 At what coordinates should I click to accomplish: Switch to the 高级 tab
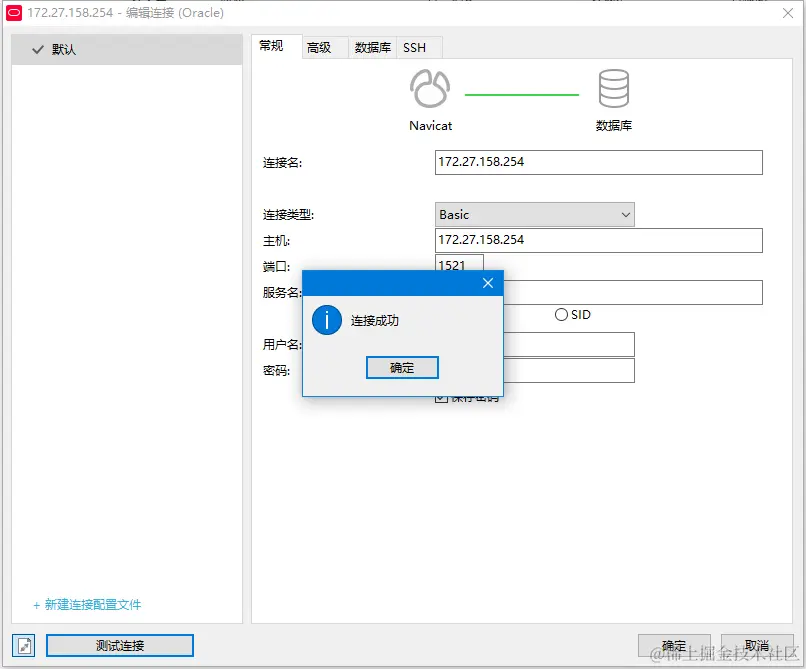(x=322, y=46)
